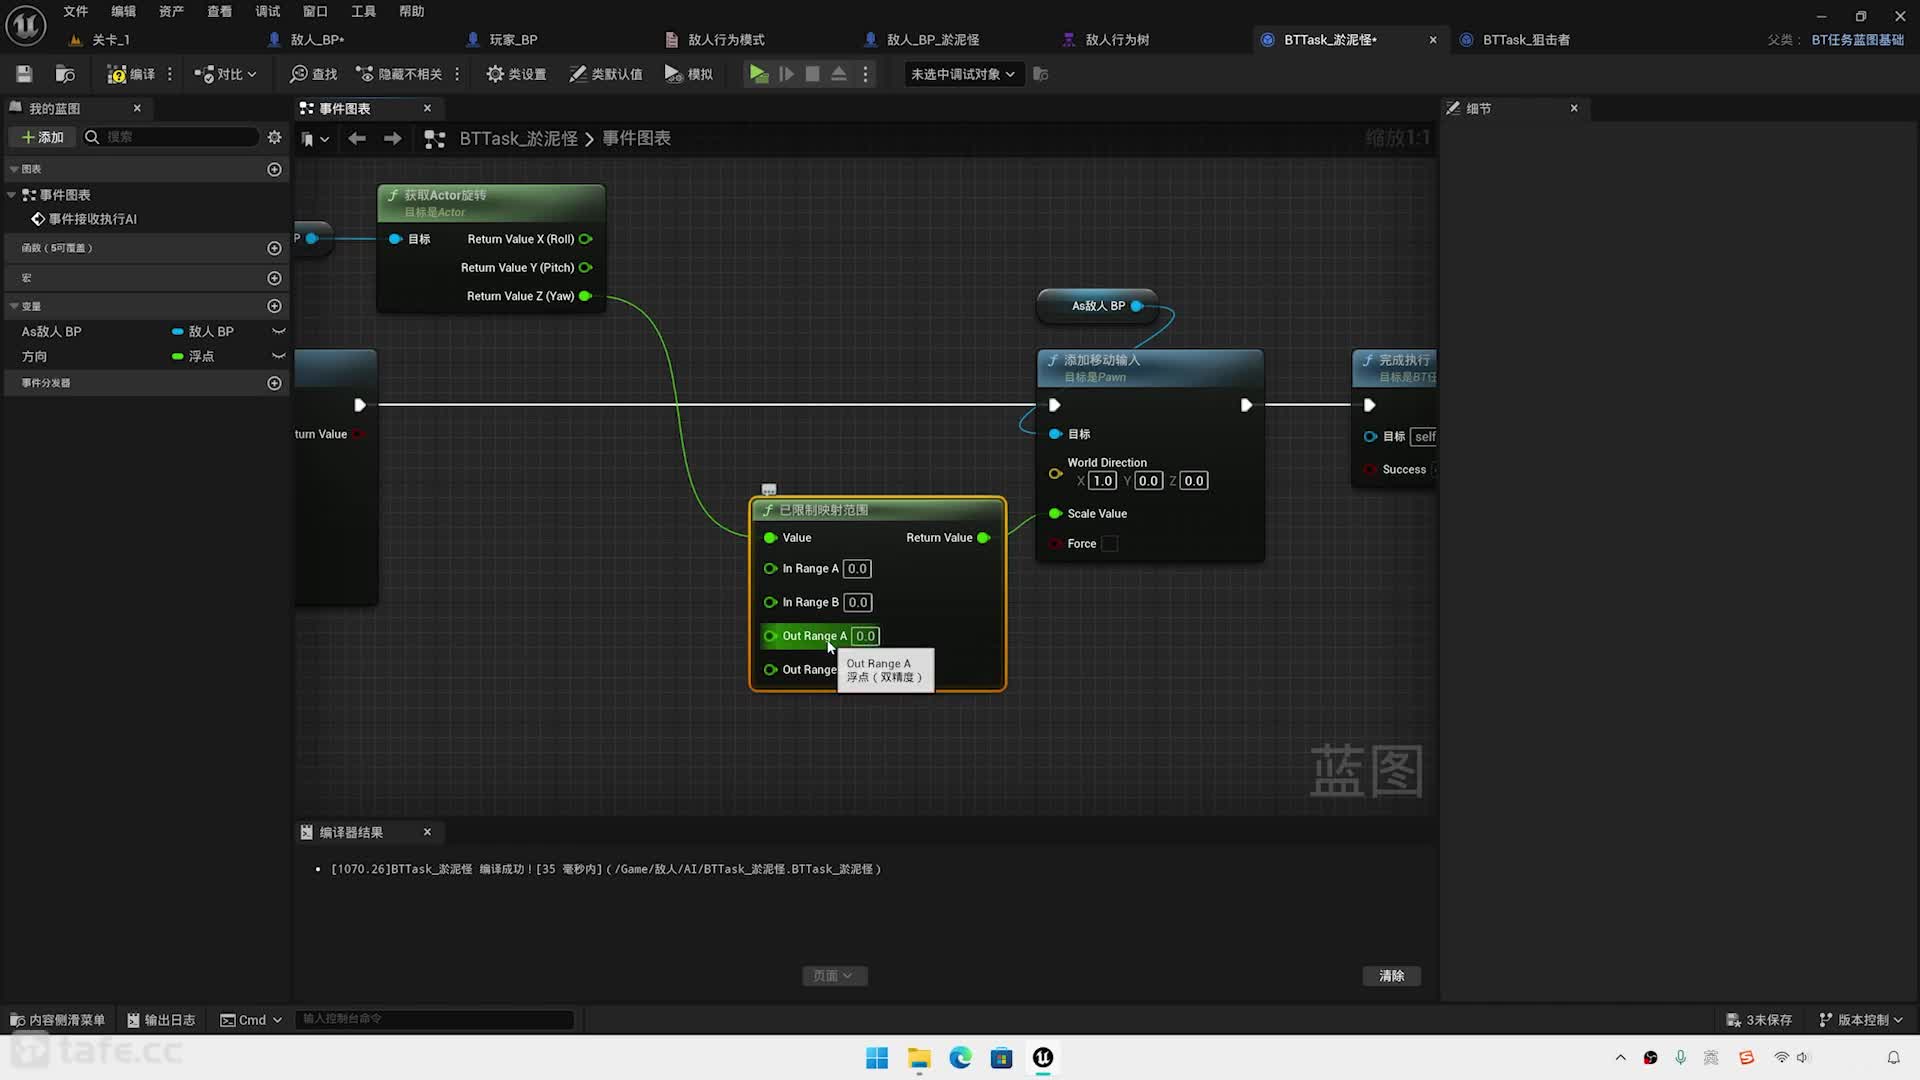Start 模拟 simulation
Viewport: 1920px width, 1080px height.
689,74
